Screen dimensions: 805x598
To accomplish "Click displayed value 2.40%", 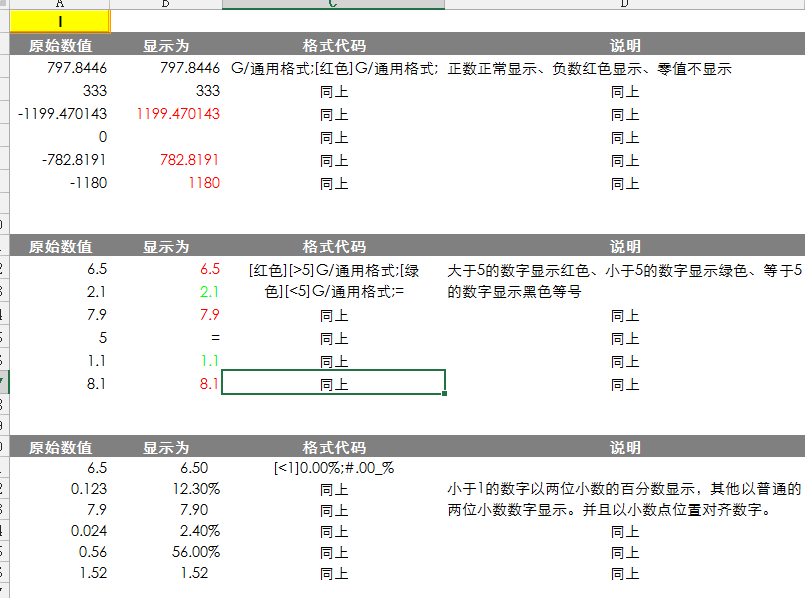I will (200, 531).
